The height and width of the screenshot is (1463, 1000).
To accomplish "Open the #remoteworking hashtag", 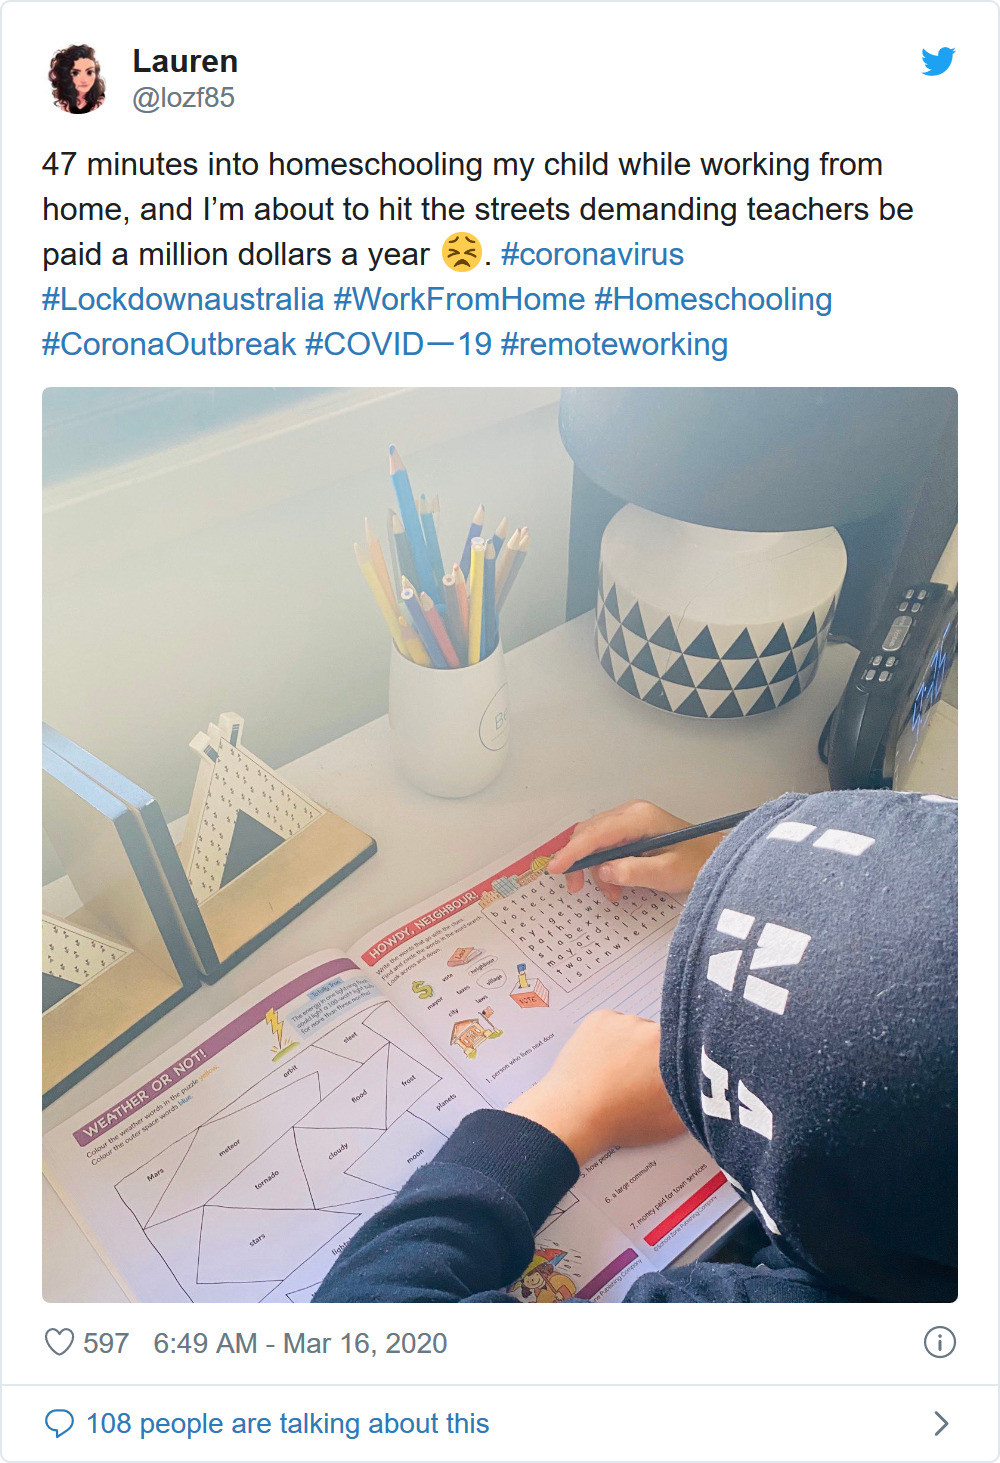I will [x=614, y=344].
